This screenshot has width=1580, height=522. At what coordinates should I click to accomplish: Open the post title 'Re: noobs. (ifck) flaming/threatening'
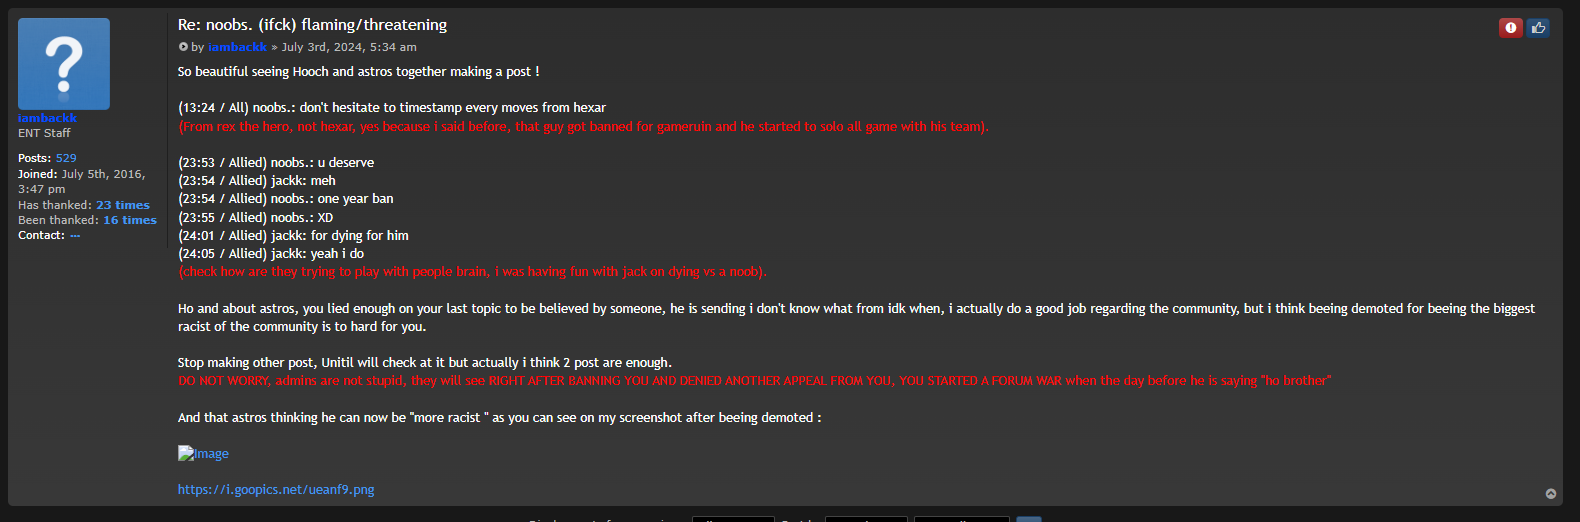(312, 25)
